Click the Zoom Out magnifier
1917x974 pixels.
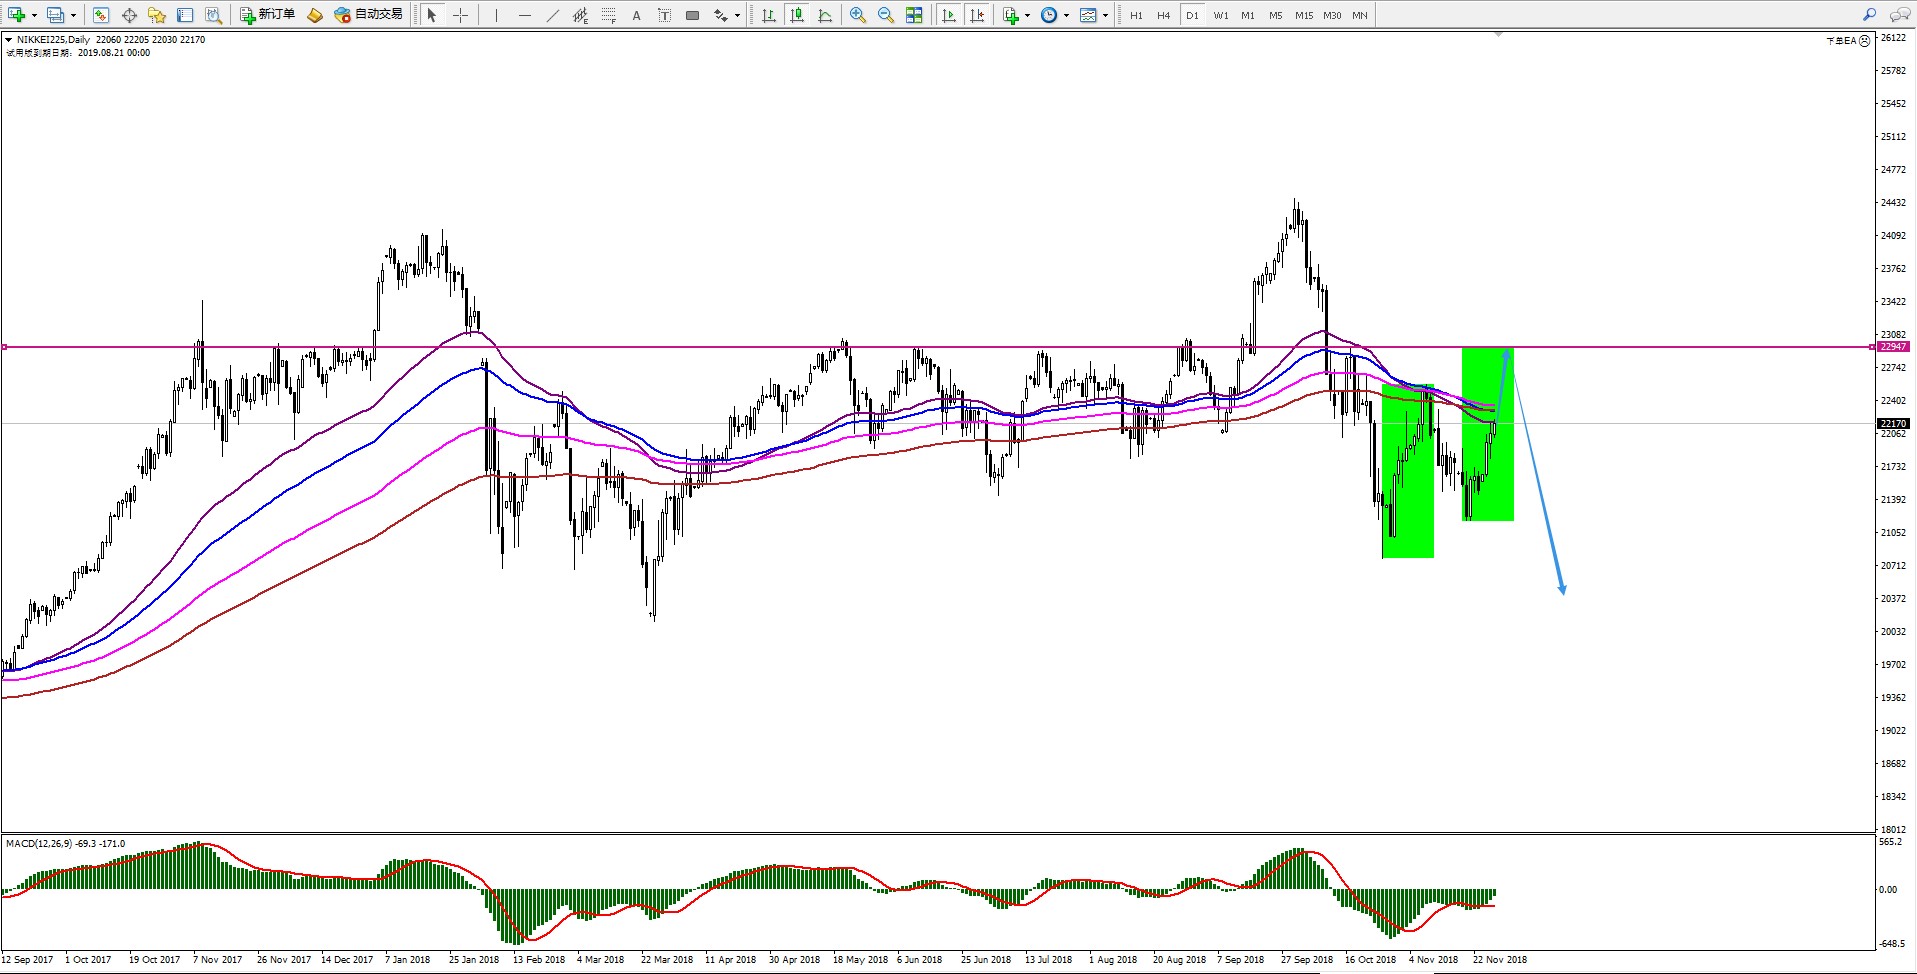885,15
